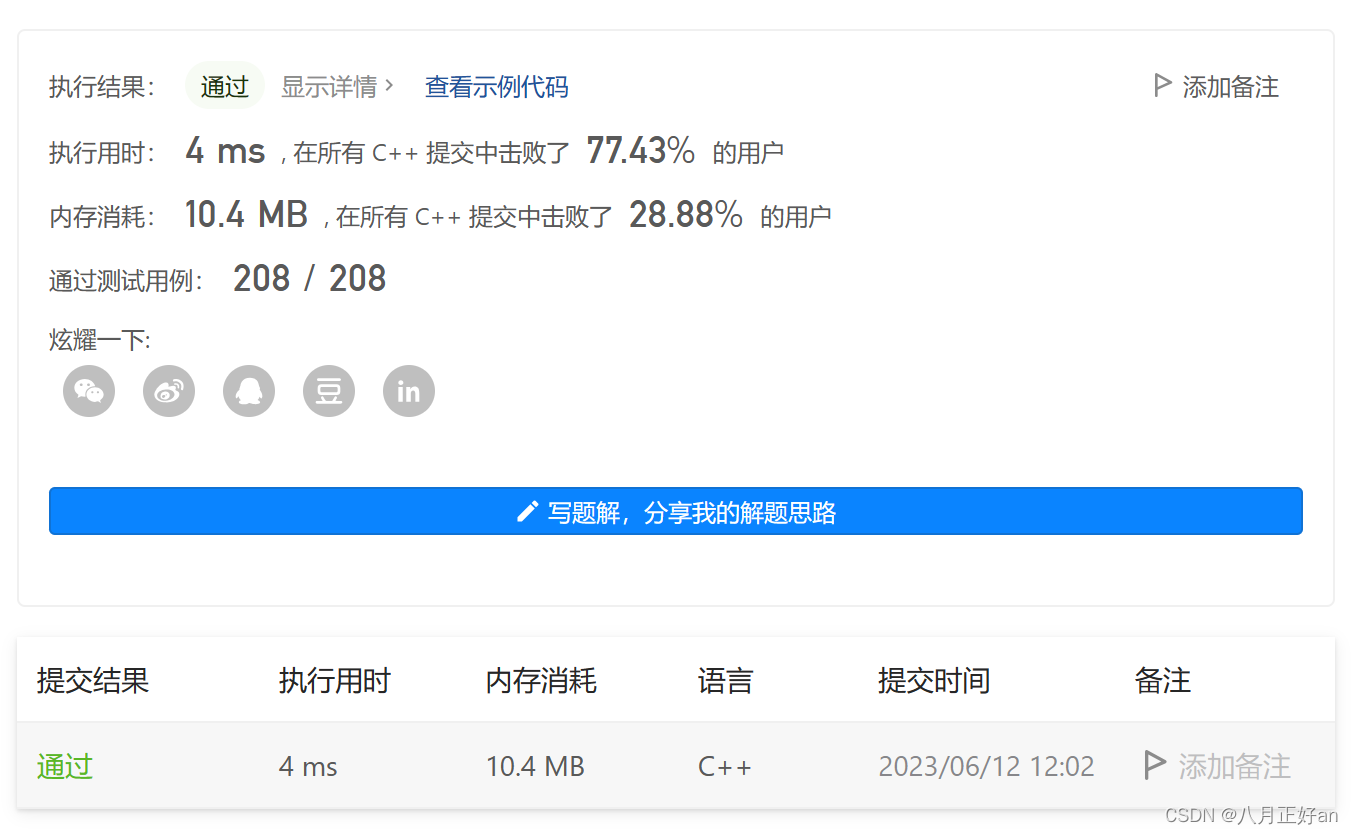Click the flag icon in the submission row
Viewport: 1353px width, 835px height.
(x=1154, y=766)
